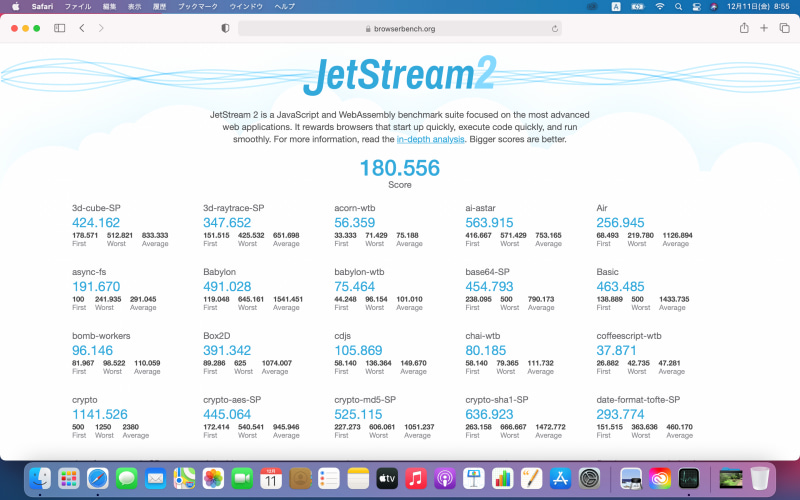Viewport: 800px width, 500px height.
Task: Open Preview from the Dock
Action: [631, 479]
